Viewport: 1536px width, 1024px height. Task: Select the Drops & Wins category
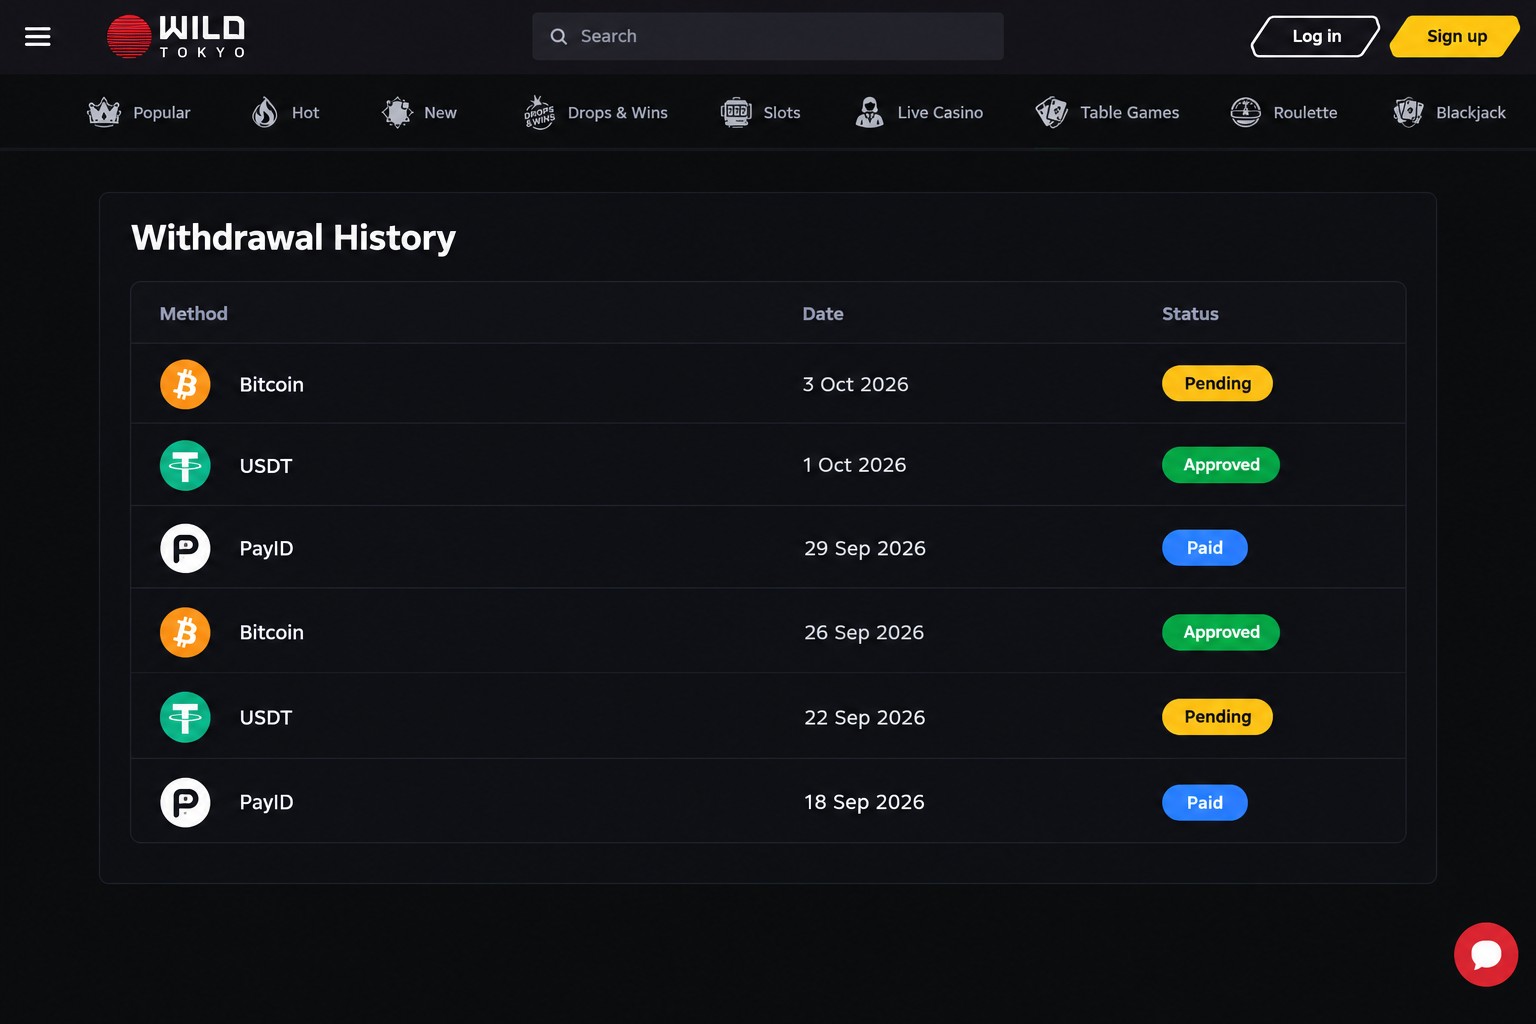[595, 113]
